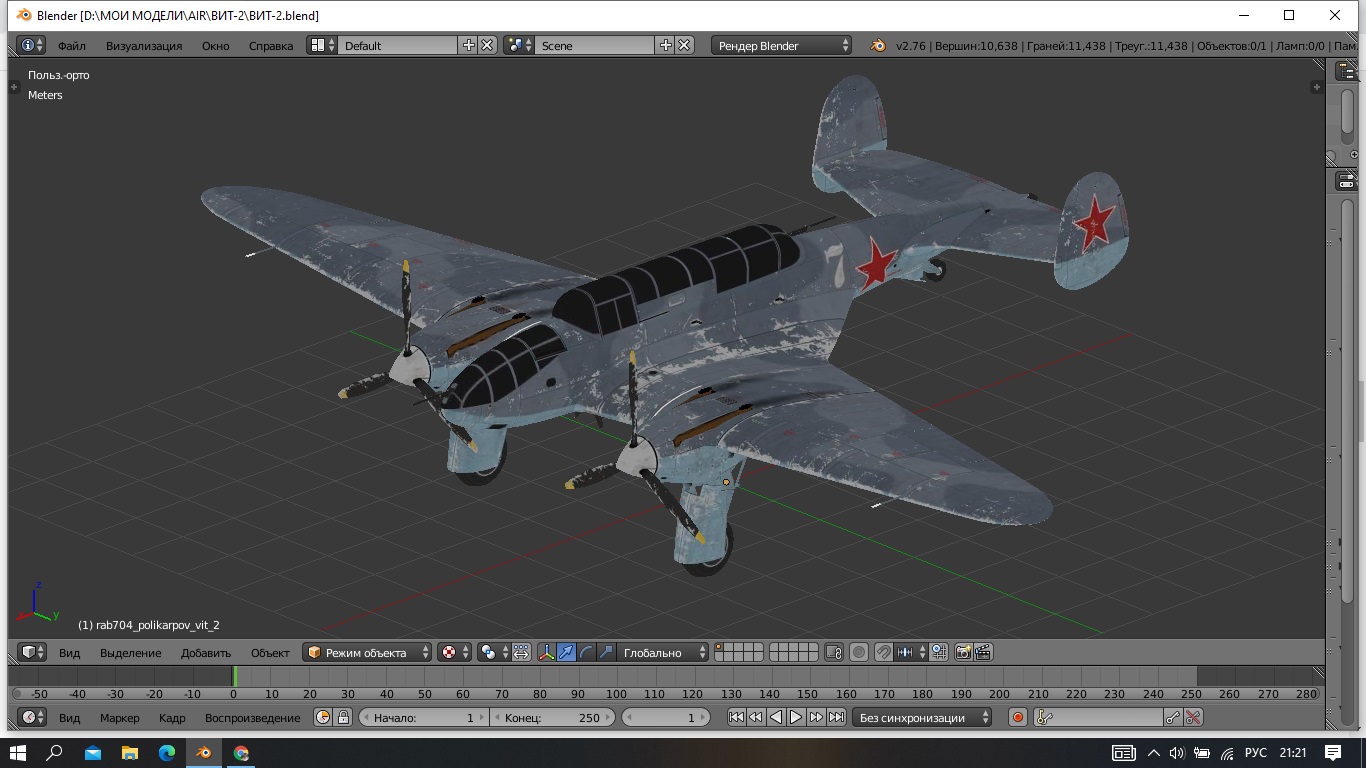Click the record auto-keyframe button
This screenshot has height=768, width=1366.
1018,717
